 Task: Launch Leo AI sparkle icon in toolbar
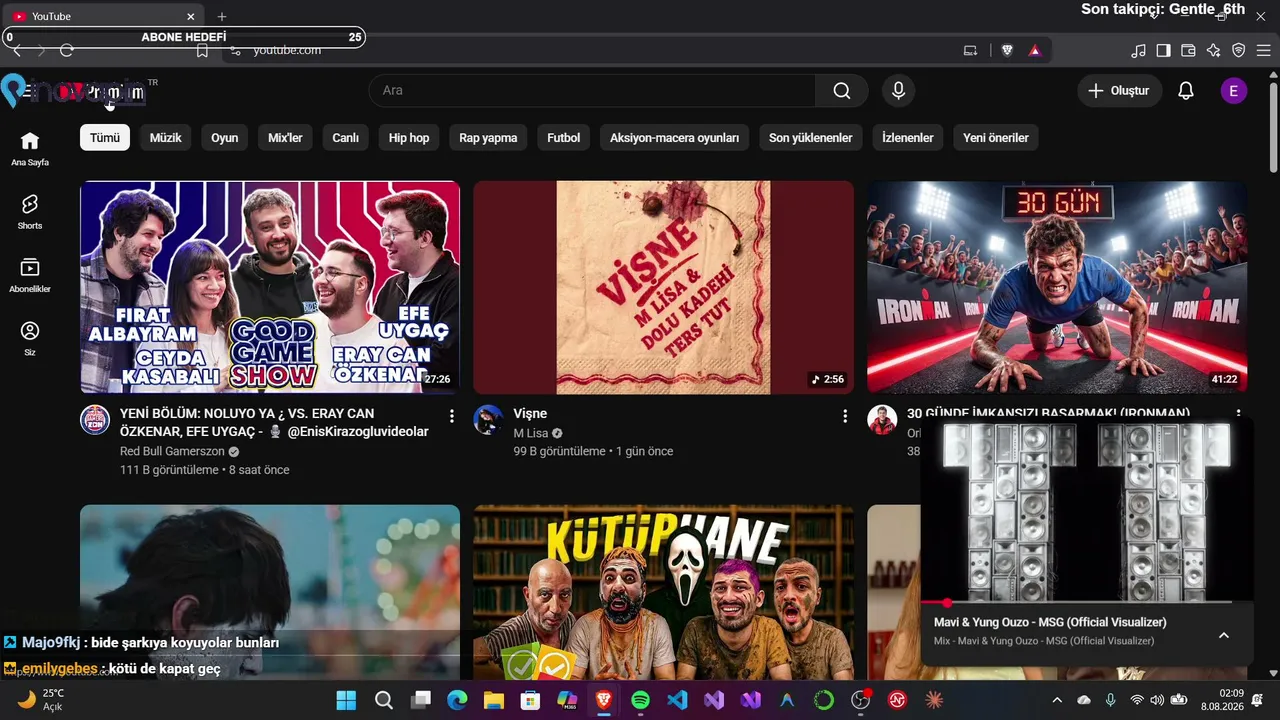1213,50
